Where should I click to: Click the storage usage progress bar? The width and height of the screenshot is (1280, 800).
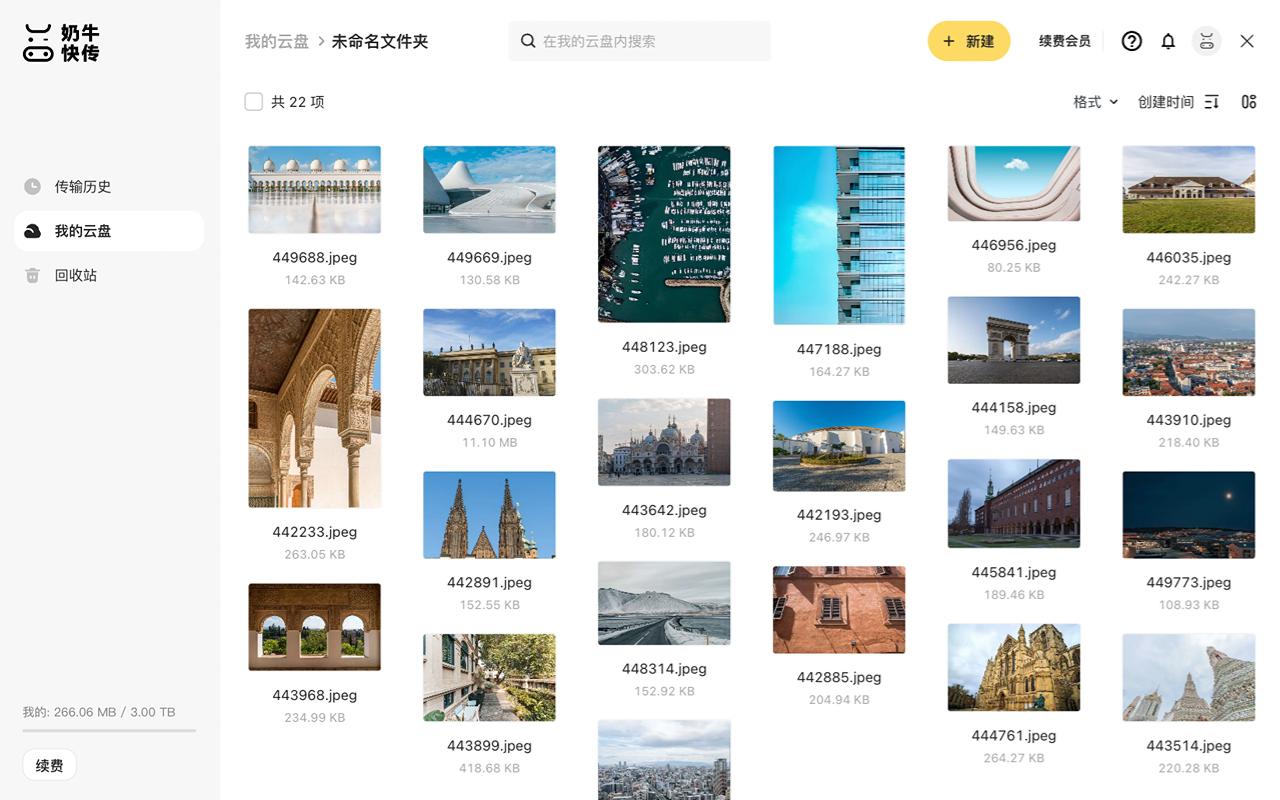109,731
